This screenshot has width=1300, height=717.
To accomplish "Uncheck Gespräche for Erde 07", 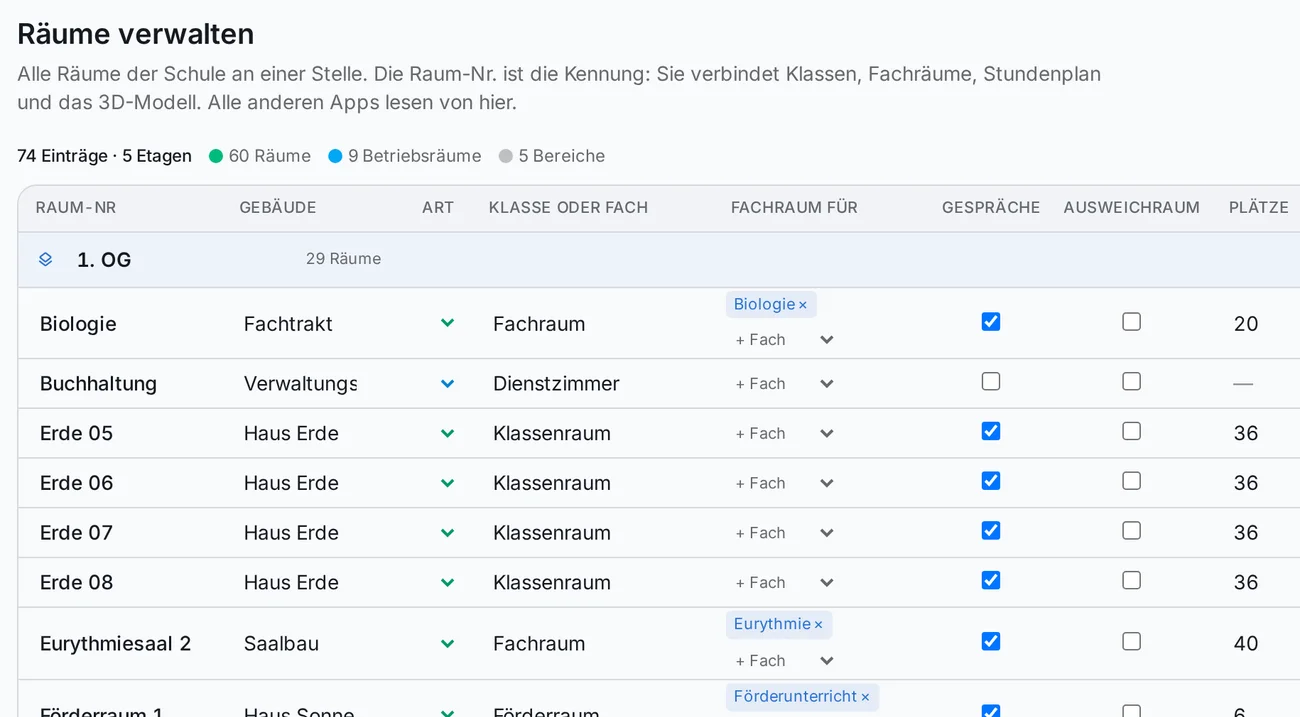I will click(991, 530).
